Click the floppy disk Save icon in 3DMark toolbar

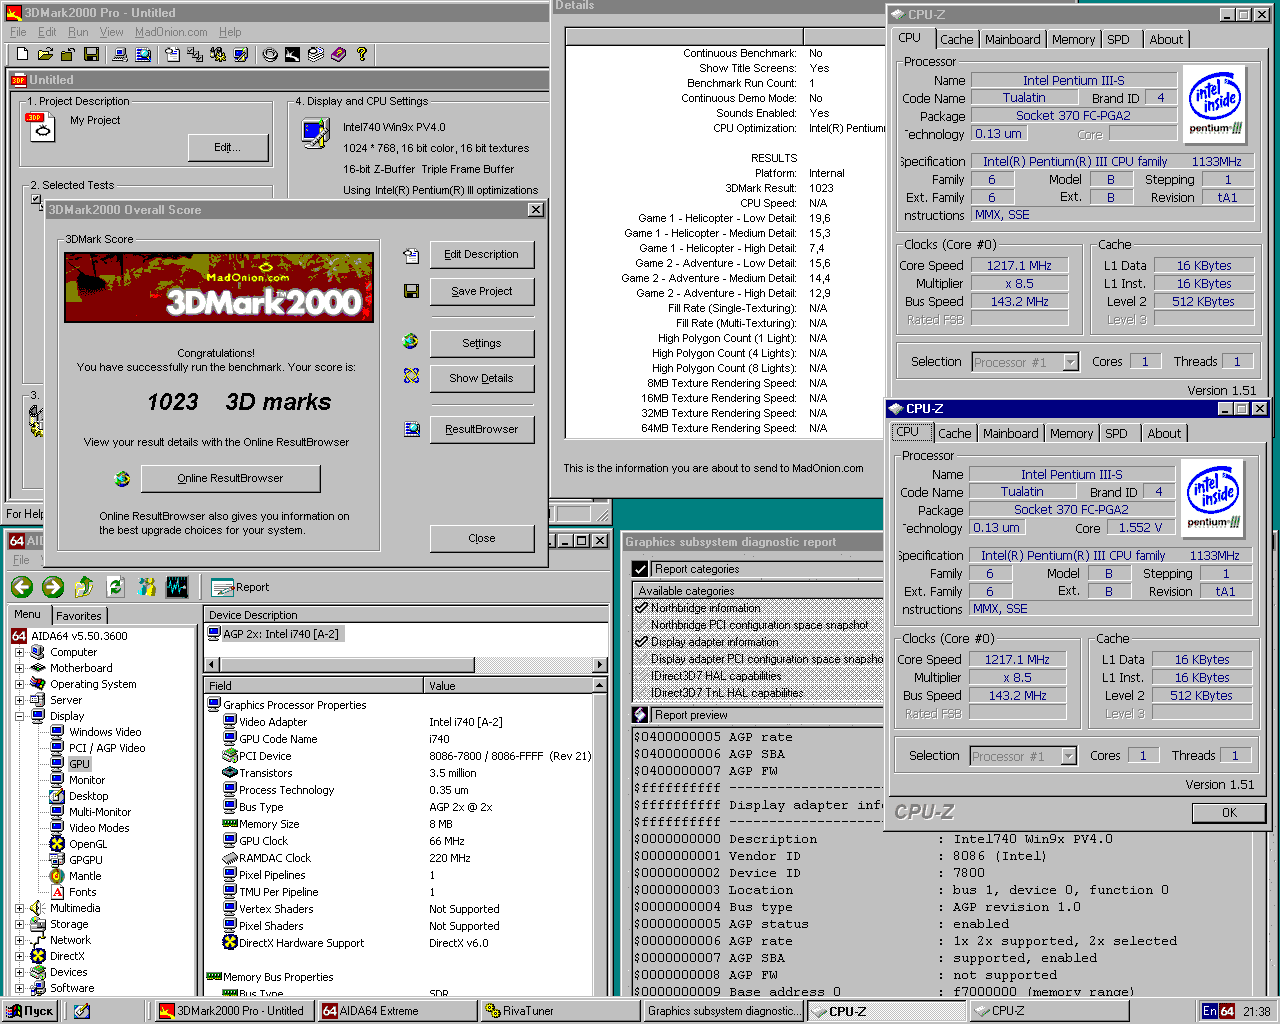click(x=92, y=54)
